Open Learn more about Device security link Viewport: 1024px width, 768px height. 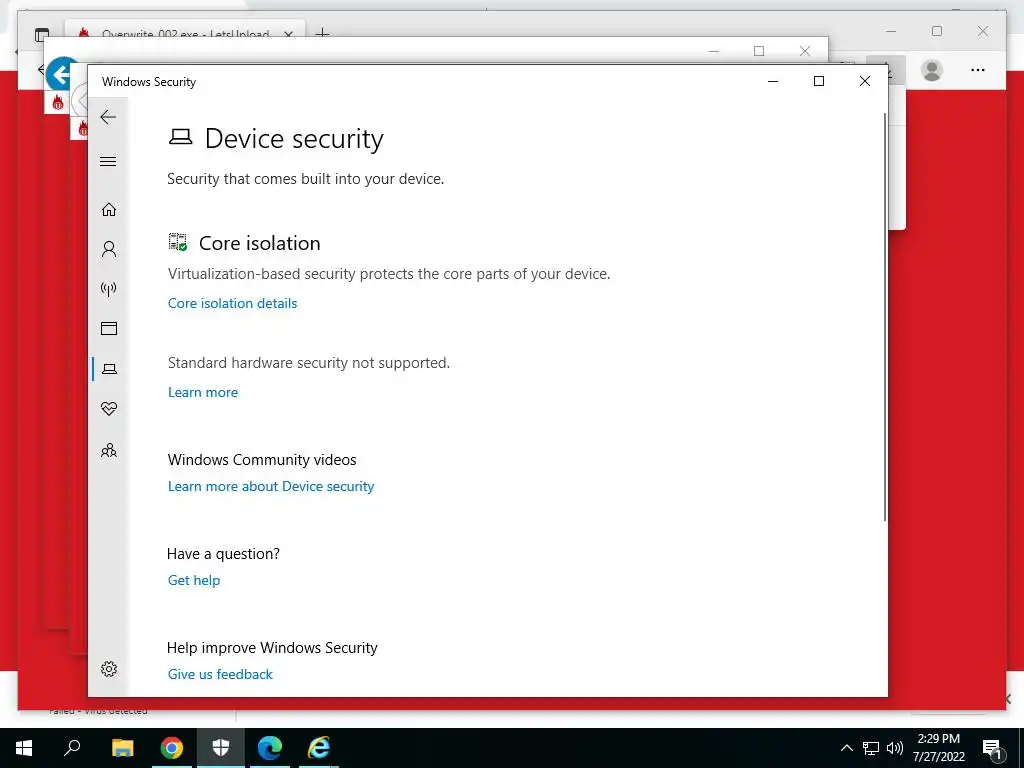[x=271, y=486]
